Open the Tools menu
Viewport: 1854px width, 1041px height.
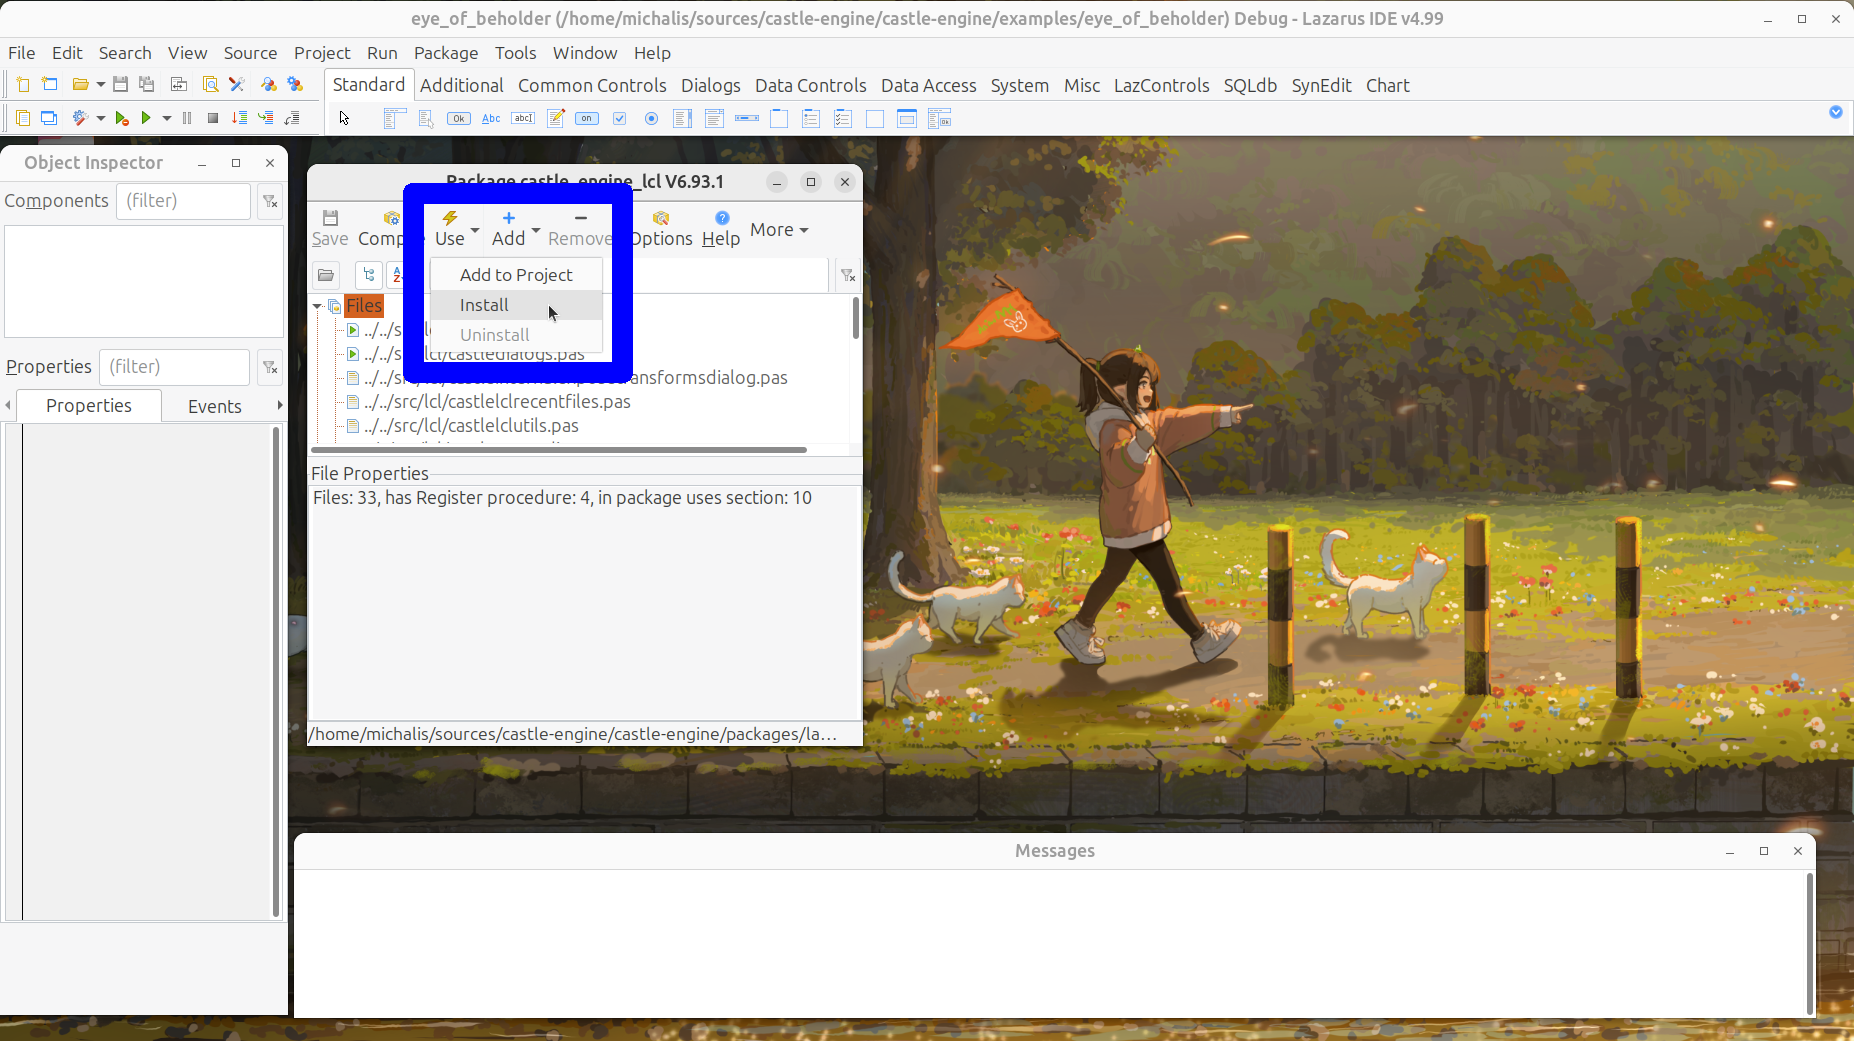515,53
